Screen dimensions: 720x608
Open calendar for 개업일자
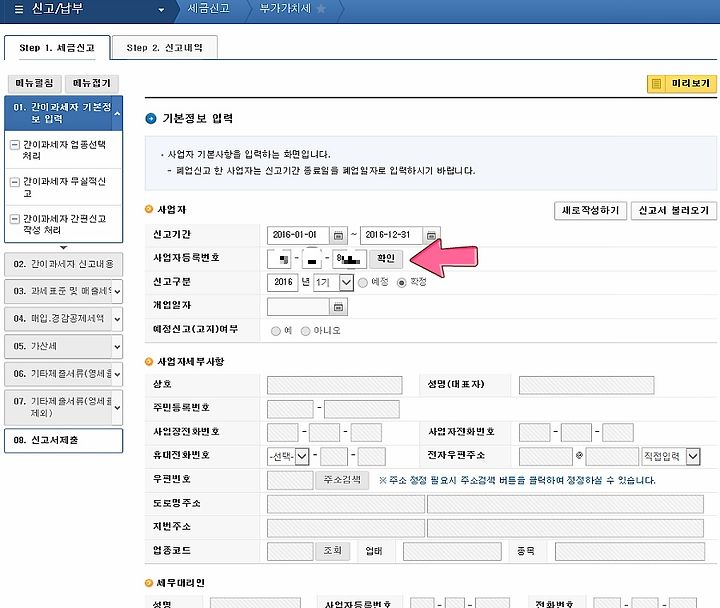point(338,307)
